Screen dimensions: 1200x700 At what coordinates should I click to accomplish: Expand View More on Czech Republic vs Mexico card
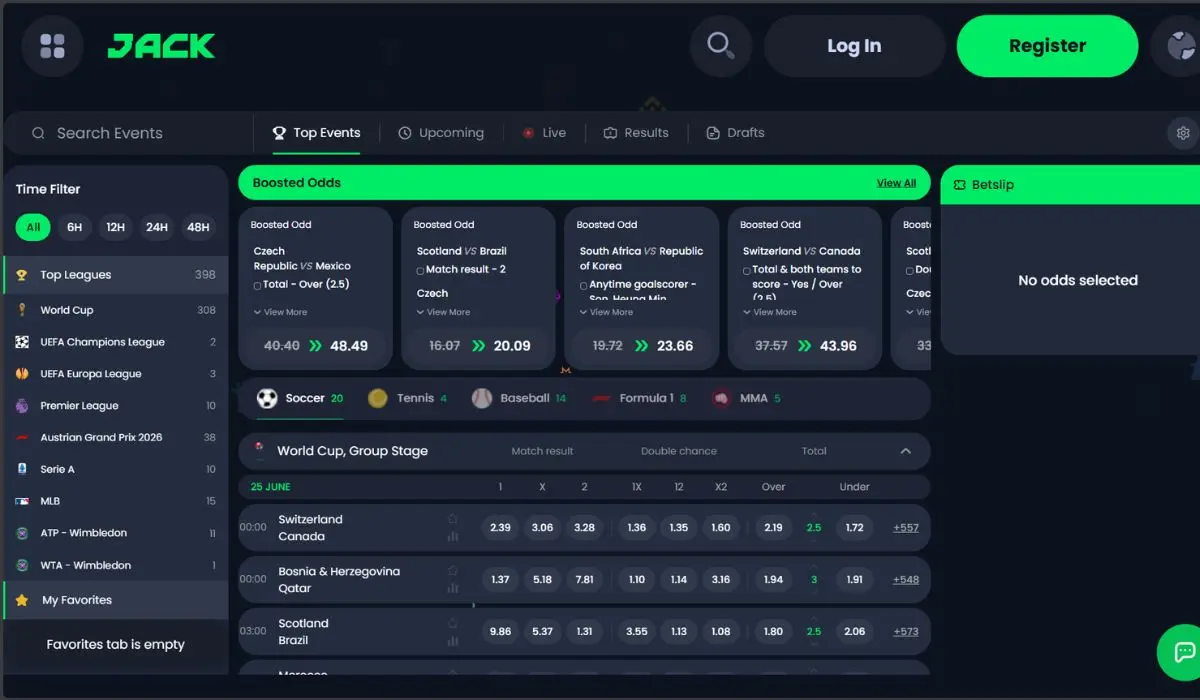[x=281, y=312]
